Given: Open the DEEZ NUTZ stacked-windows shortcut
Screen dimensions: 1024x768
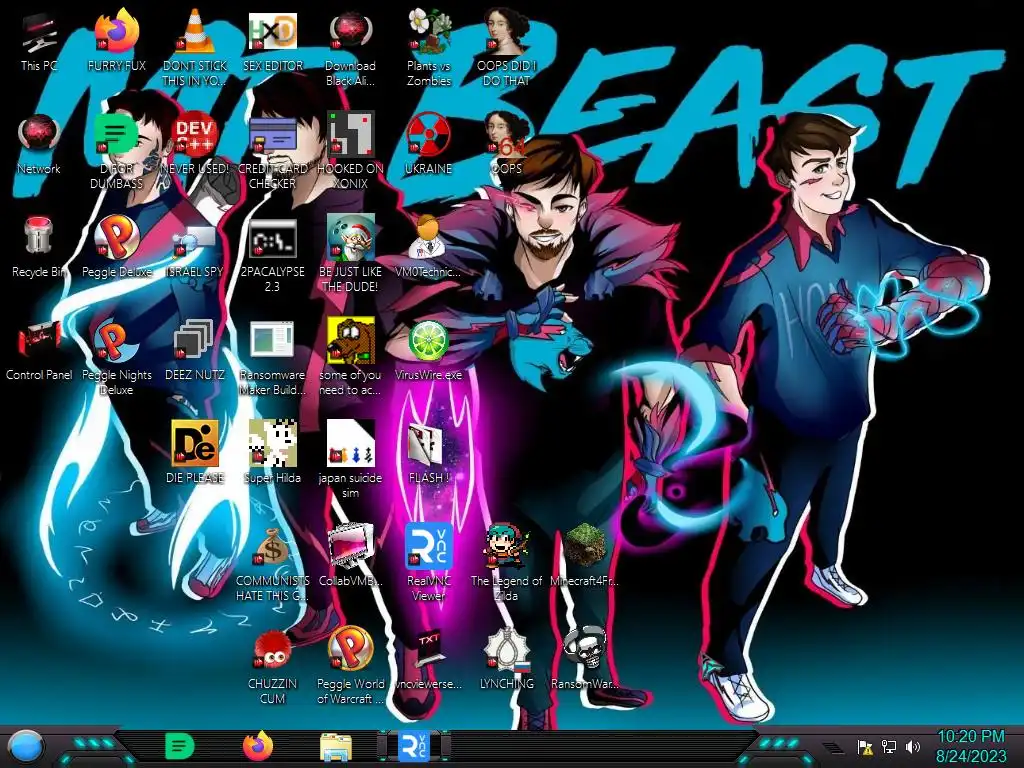Looking at the screenshot, I should coord(195,351).
